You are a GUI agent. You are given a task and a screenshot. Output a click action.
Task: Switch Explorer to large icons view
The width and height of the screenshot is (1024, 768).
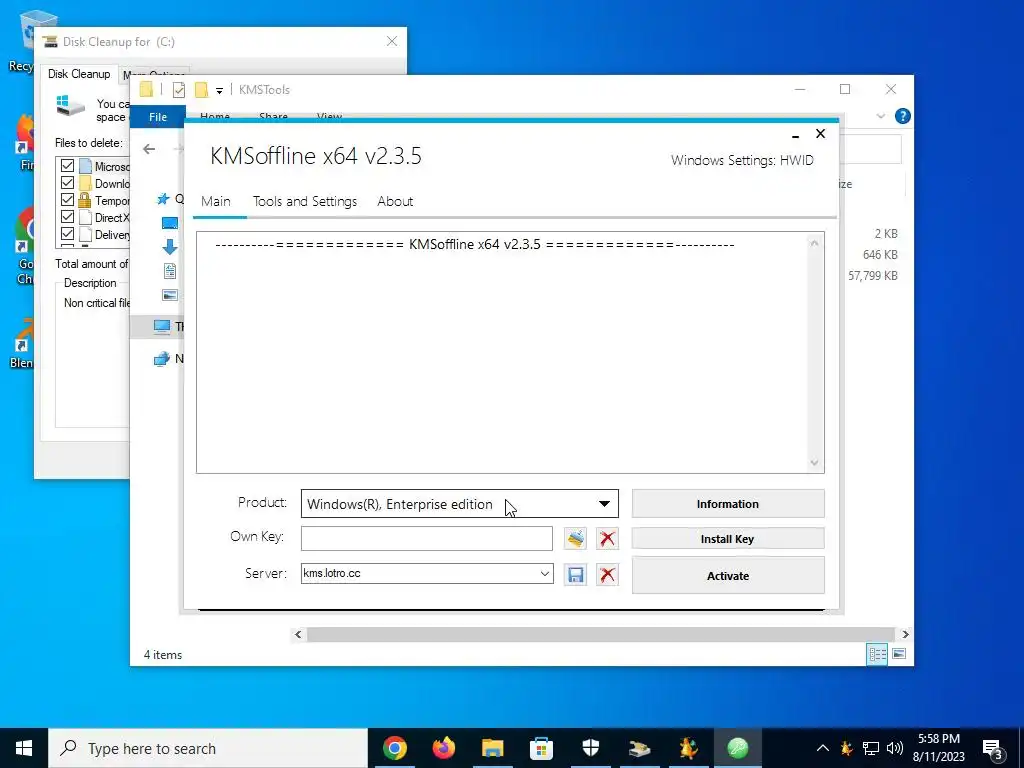(x=899, y=654)
